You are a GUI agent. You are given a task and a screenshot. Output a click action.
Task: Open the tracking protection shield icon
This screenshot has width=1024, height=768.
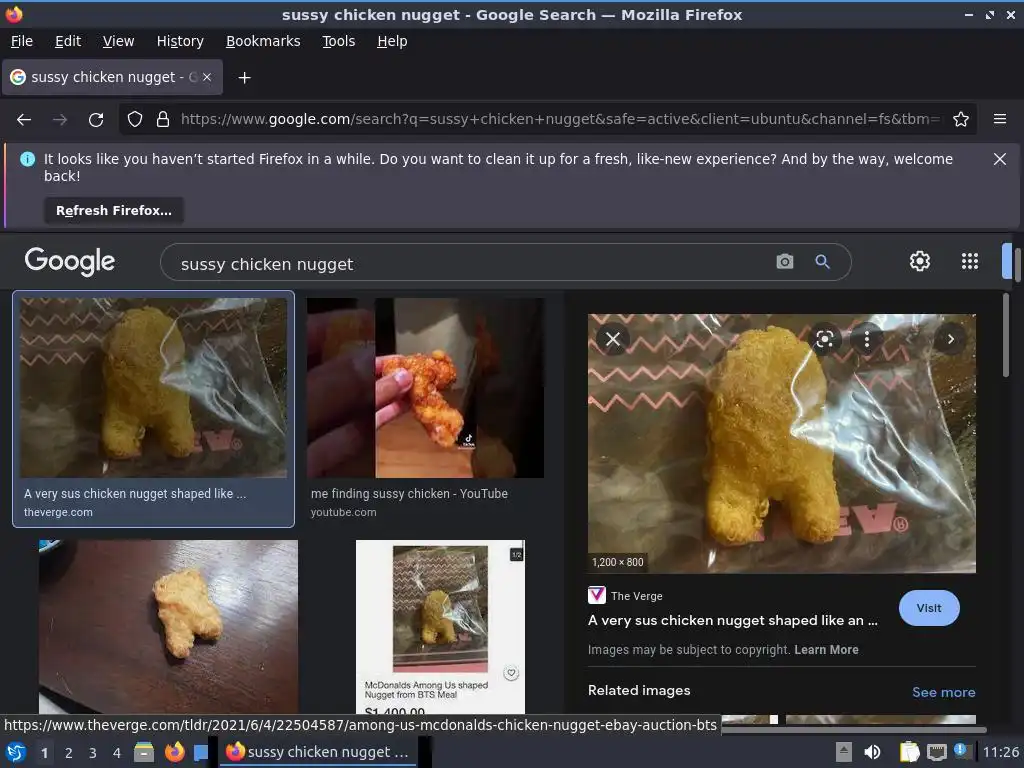pos(135,120)
